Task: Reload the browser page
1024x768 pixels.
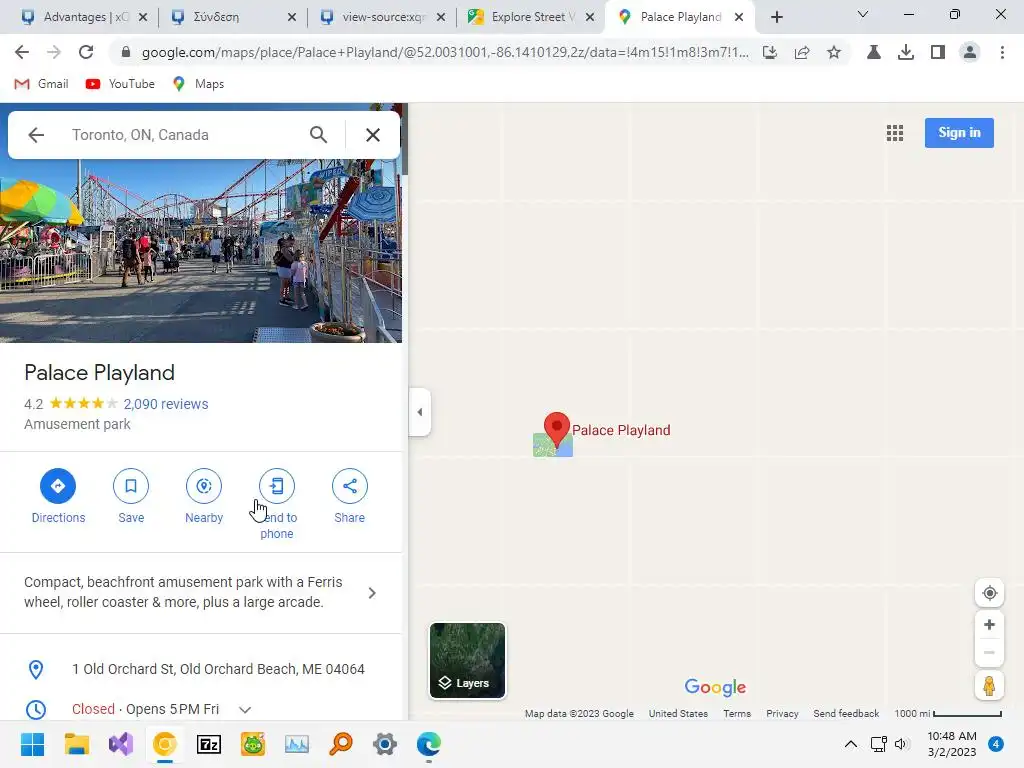Action: tap(86, 52)
